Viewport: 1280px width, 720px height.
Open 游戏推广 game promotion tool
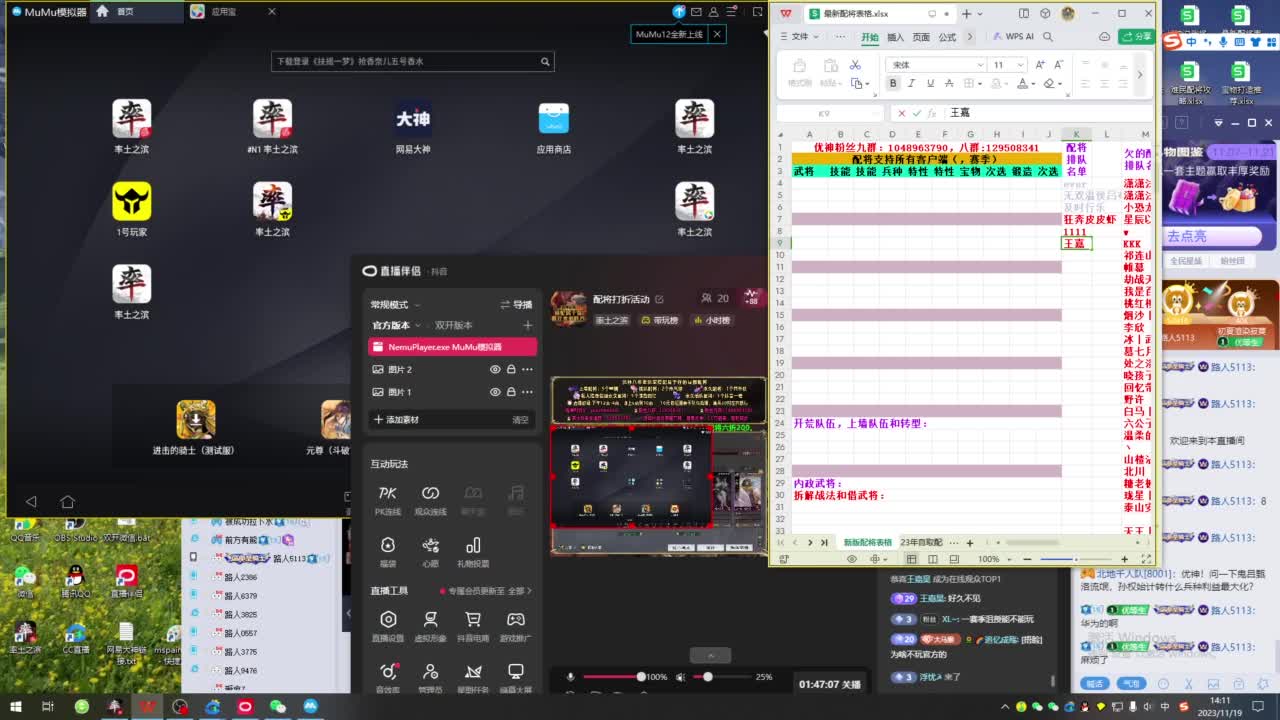[516, 625]
